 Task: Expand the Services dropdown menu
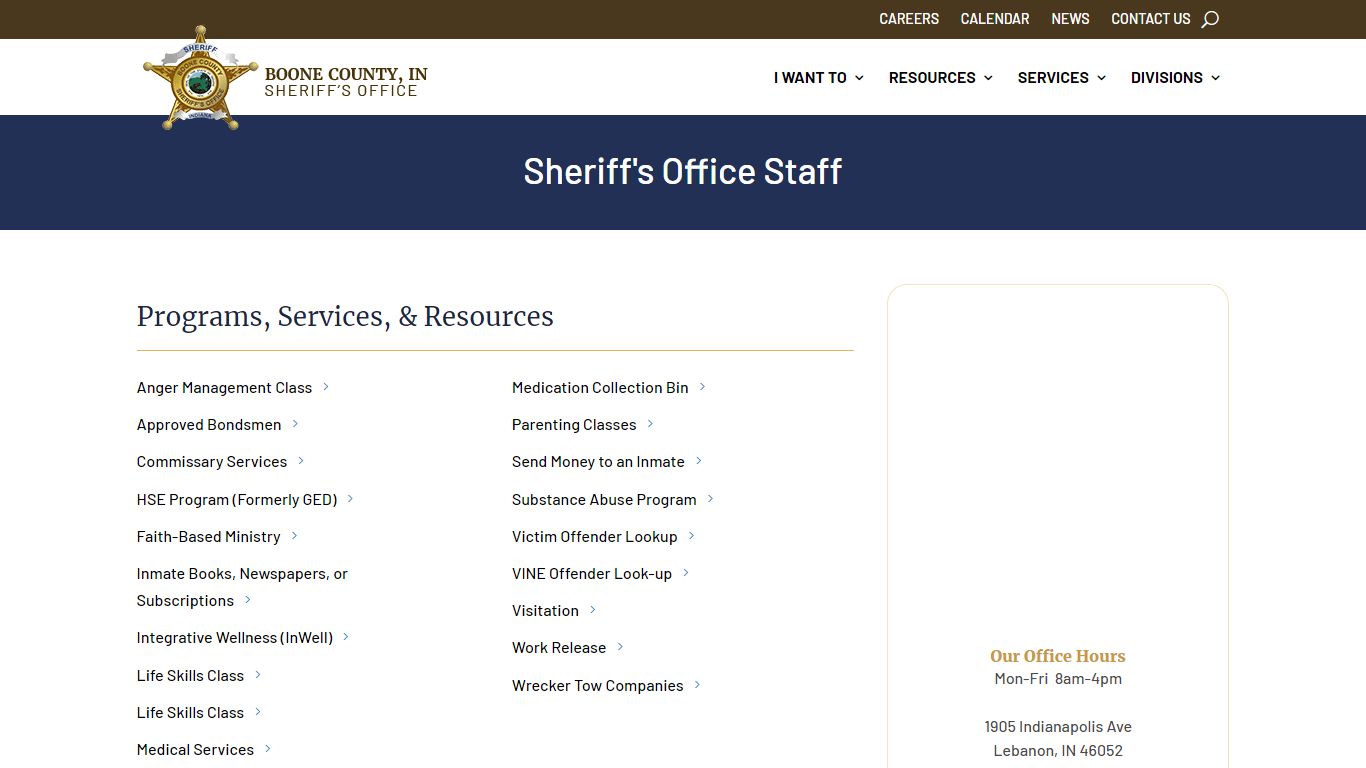click(x=1061, y=77)
